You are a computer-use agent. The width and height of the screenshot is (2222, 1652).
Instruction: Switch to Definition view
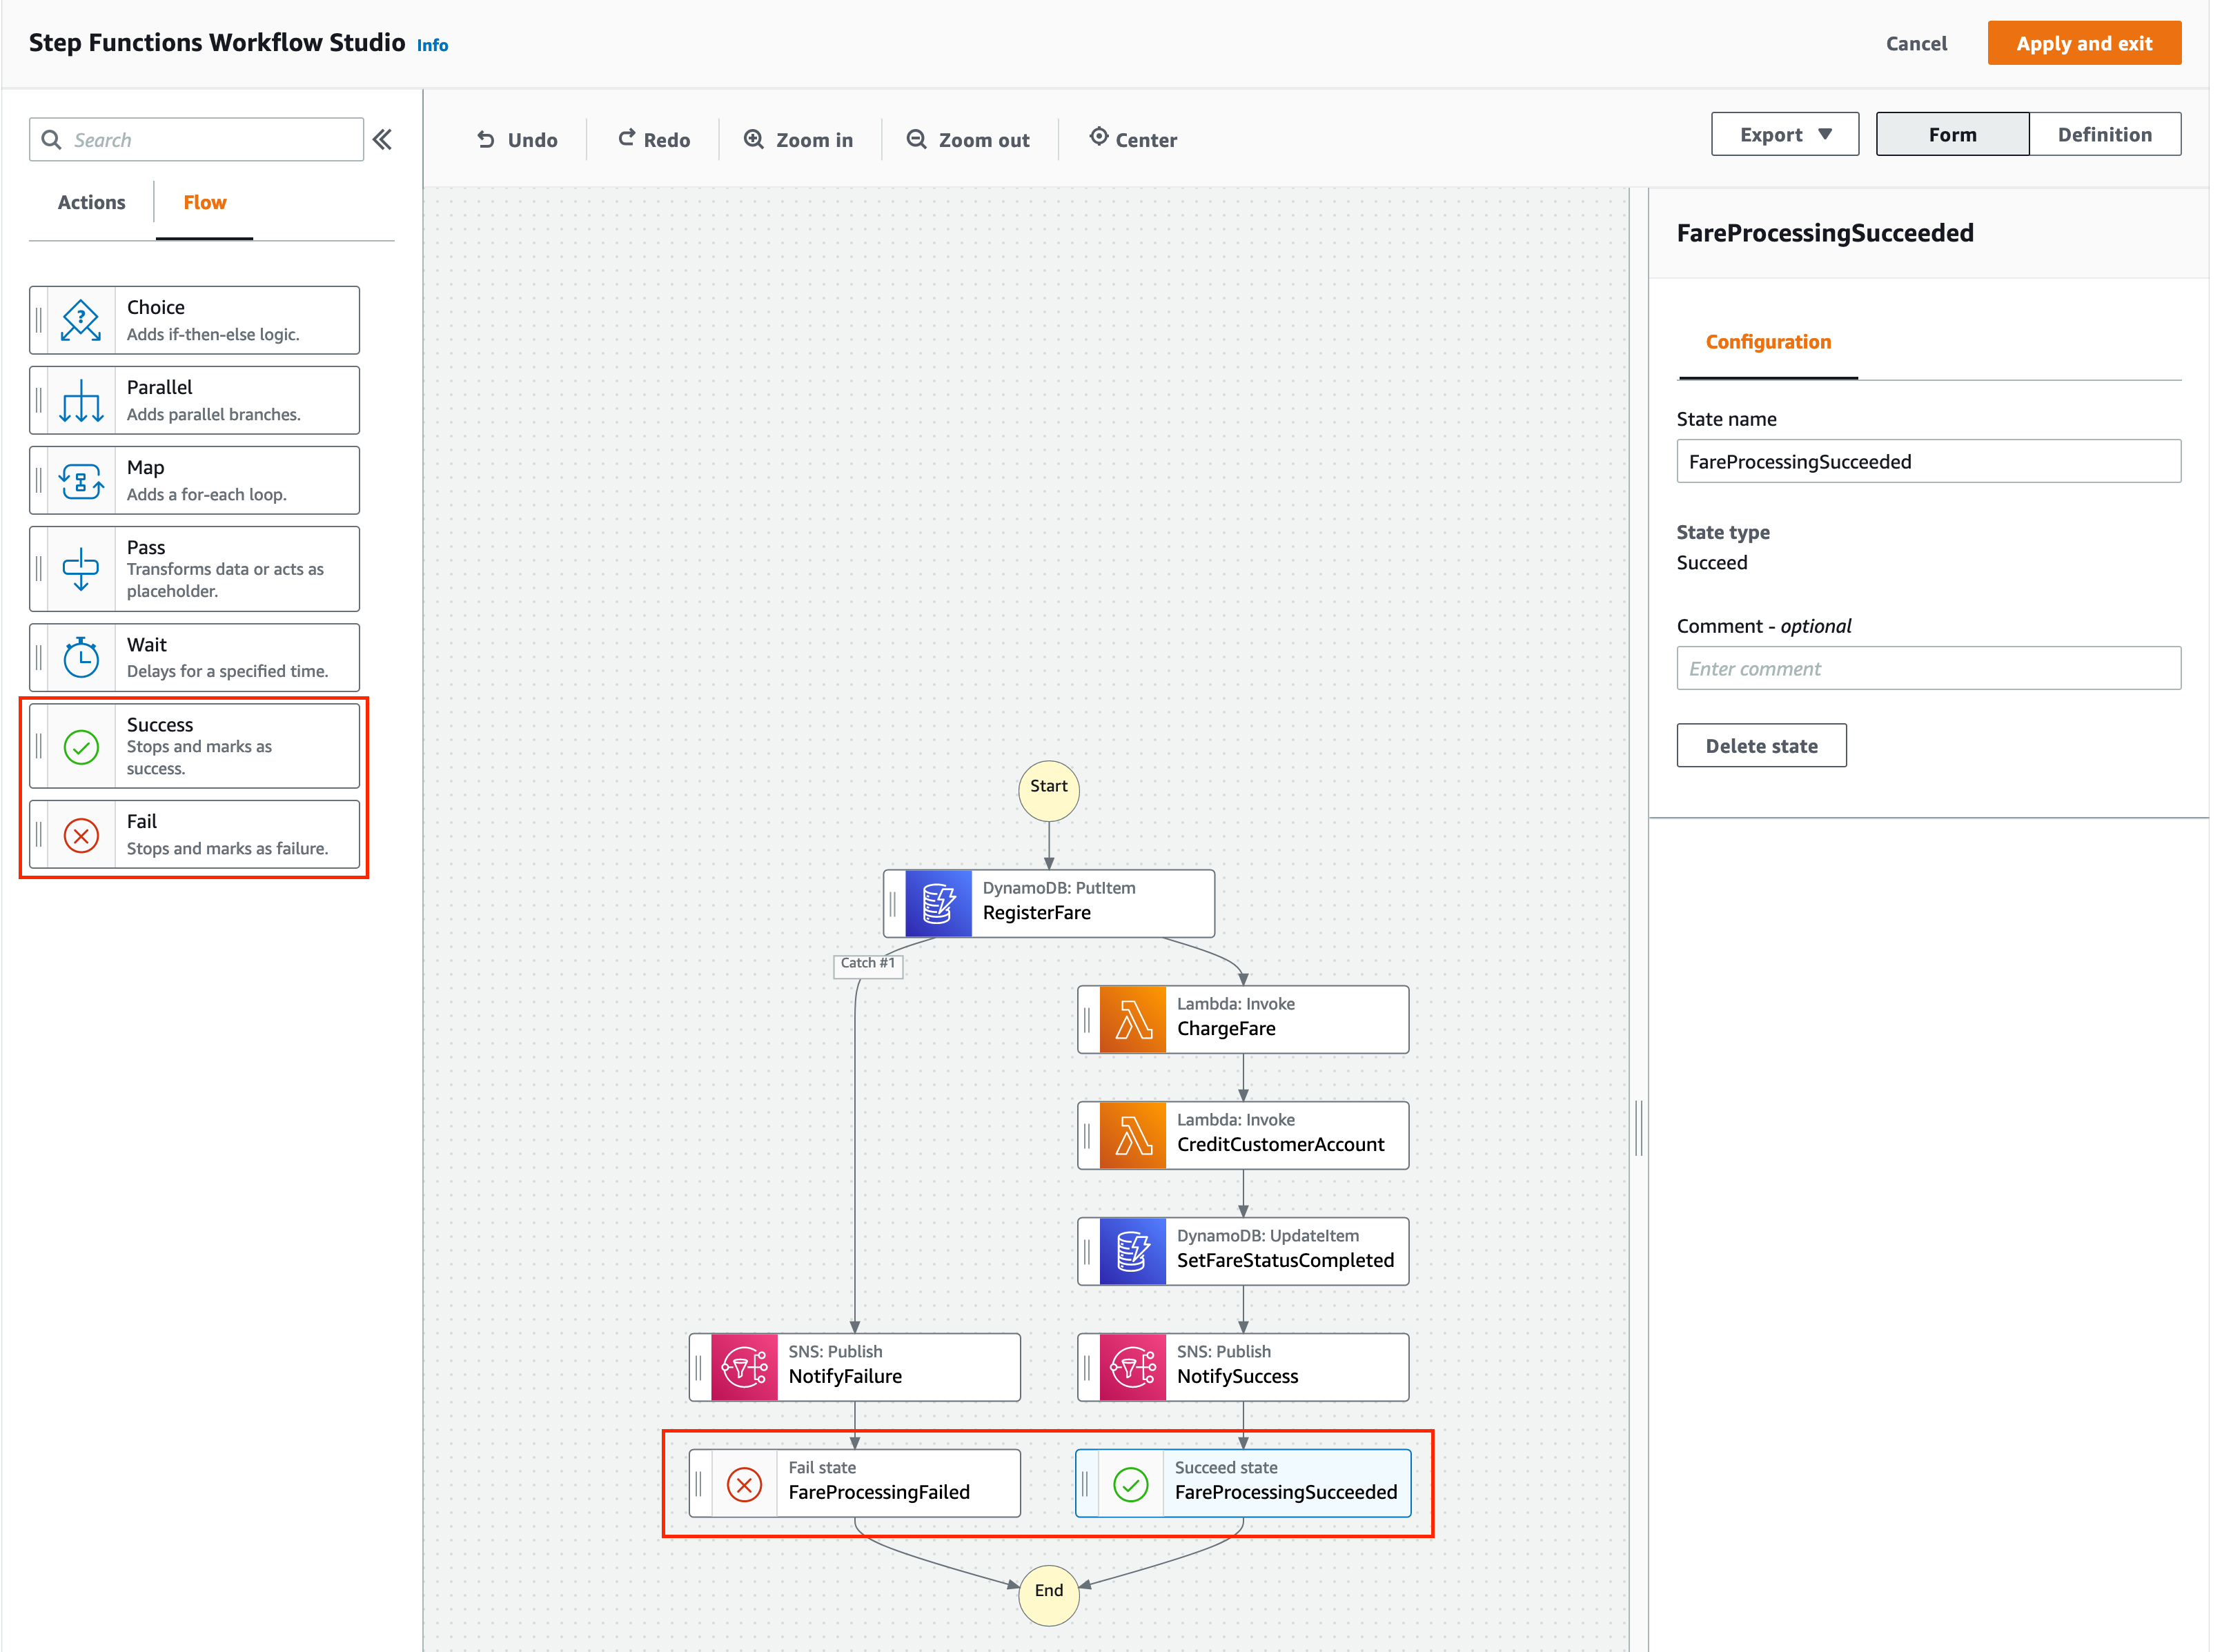pos(2104,134)
